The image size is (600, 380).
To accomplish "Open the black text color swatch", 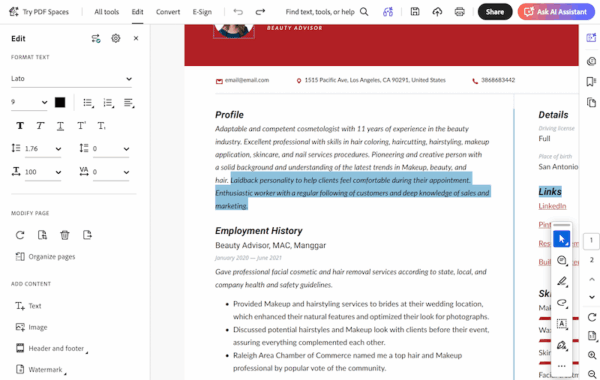I will point(60,103).
